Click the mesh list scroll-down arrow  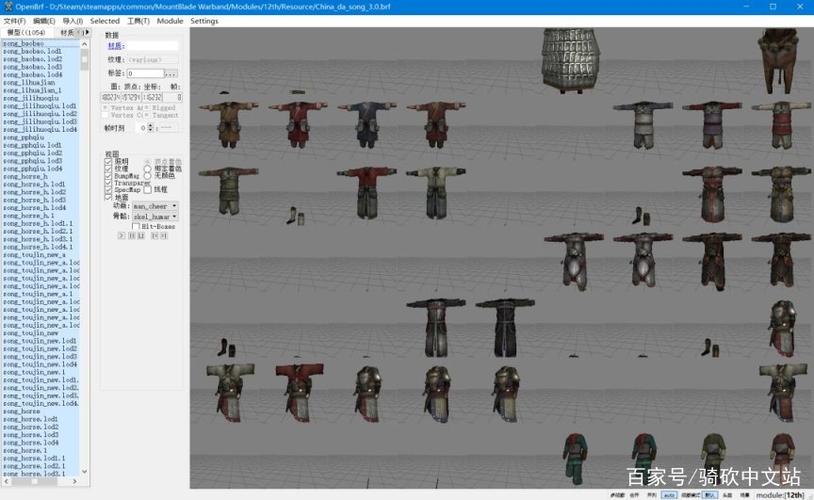85,471
